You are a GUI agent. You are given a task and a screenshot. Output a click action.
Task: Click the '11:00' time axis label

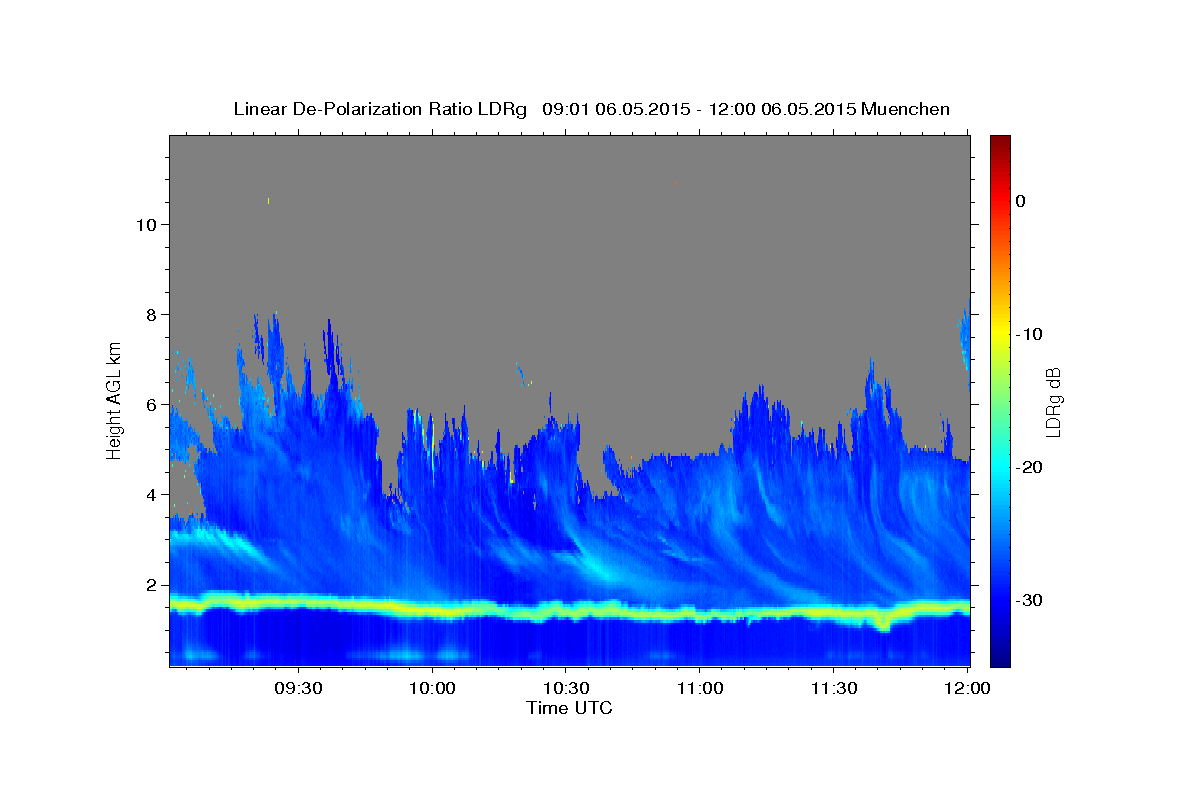coord(700,689)
